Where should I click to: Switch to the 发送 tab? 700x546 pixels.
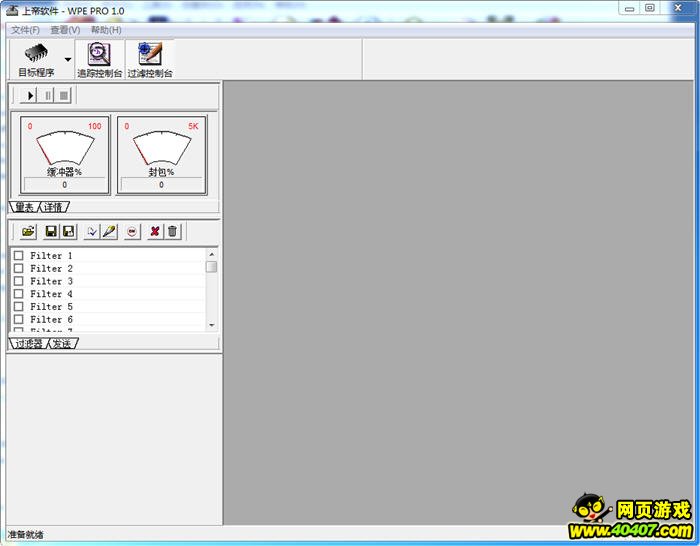click(x=63, y=343)
